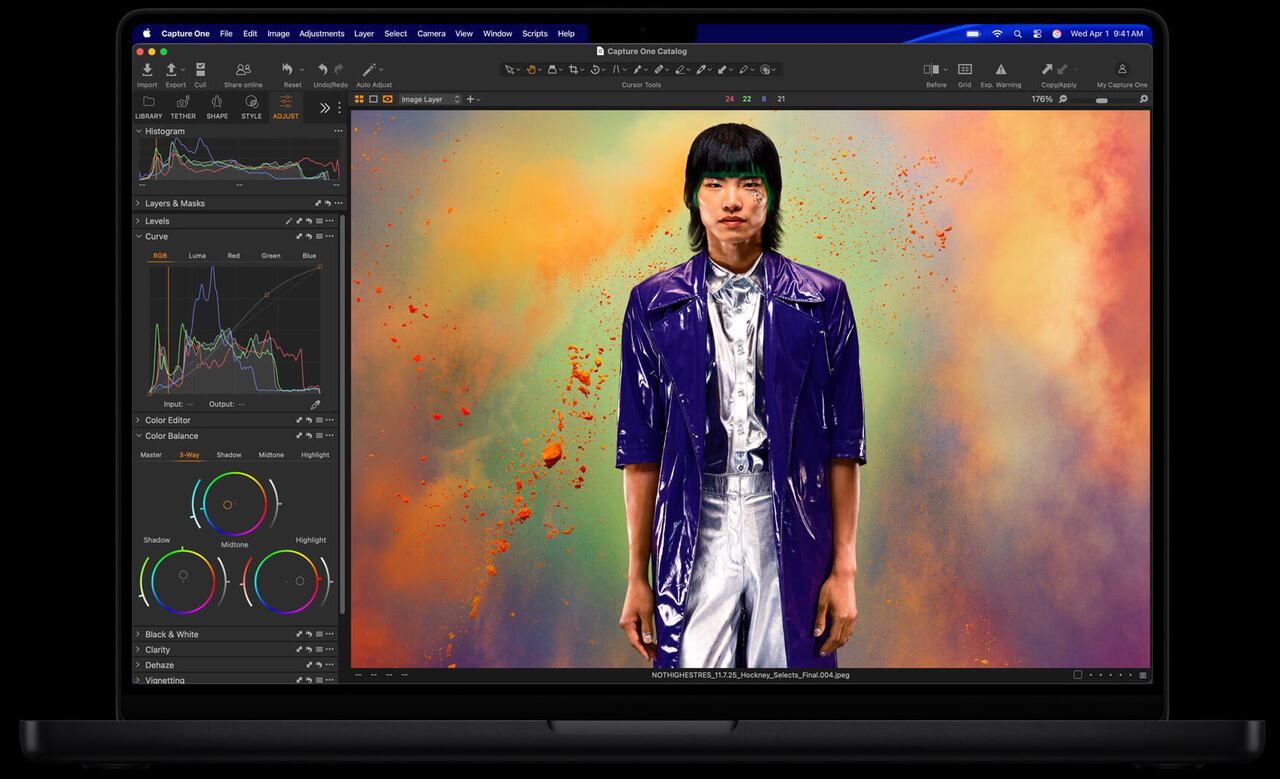1280x779 pixels.
Task: Select the Crop tool
Action: (x=572, y=69)
